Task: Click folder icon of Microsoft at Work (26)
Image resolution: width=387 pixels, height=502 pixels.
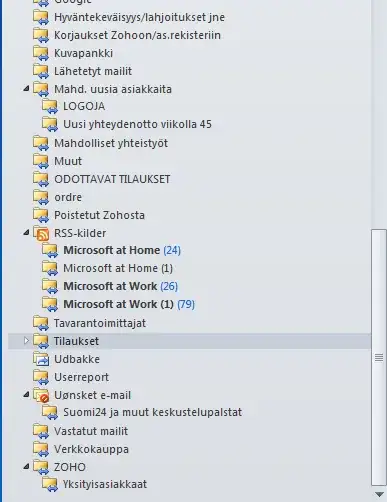Action: (50, 286)
